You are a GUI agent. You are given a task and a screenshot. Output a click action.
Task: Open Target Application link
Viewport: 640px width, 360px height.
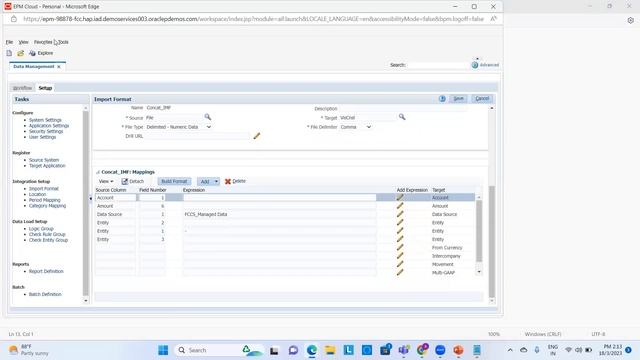[47, 166]
